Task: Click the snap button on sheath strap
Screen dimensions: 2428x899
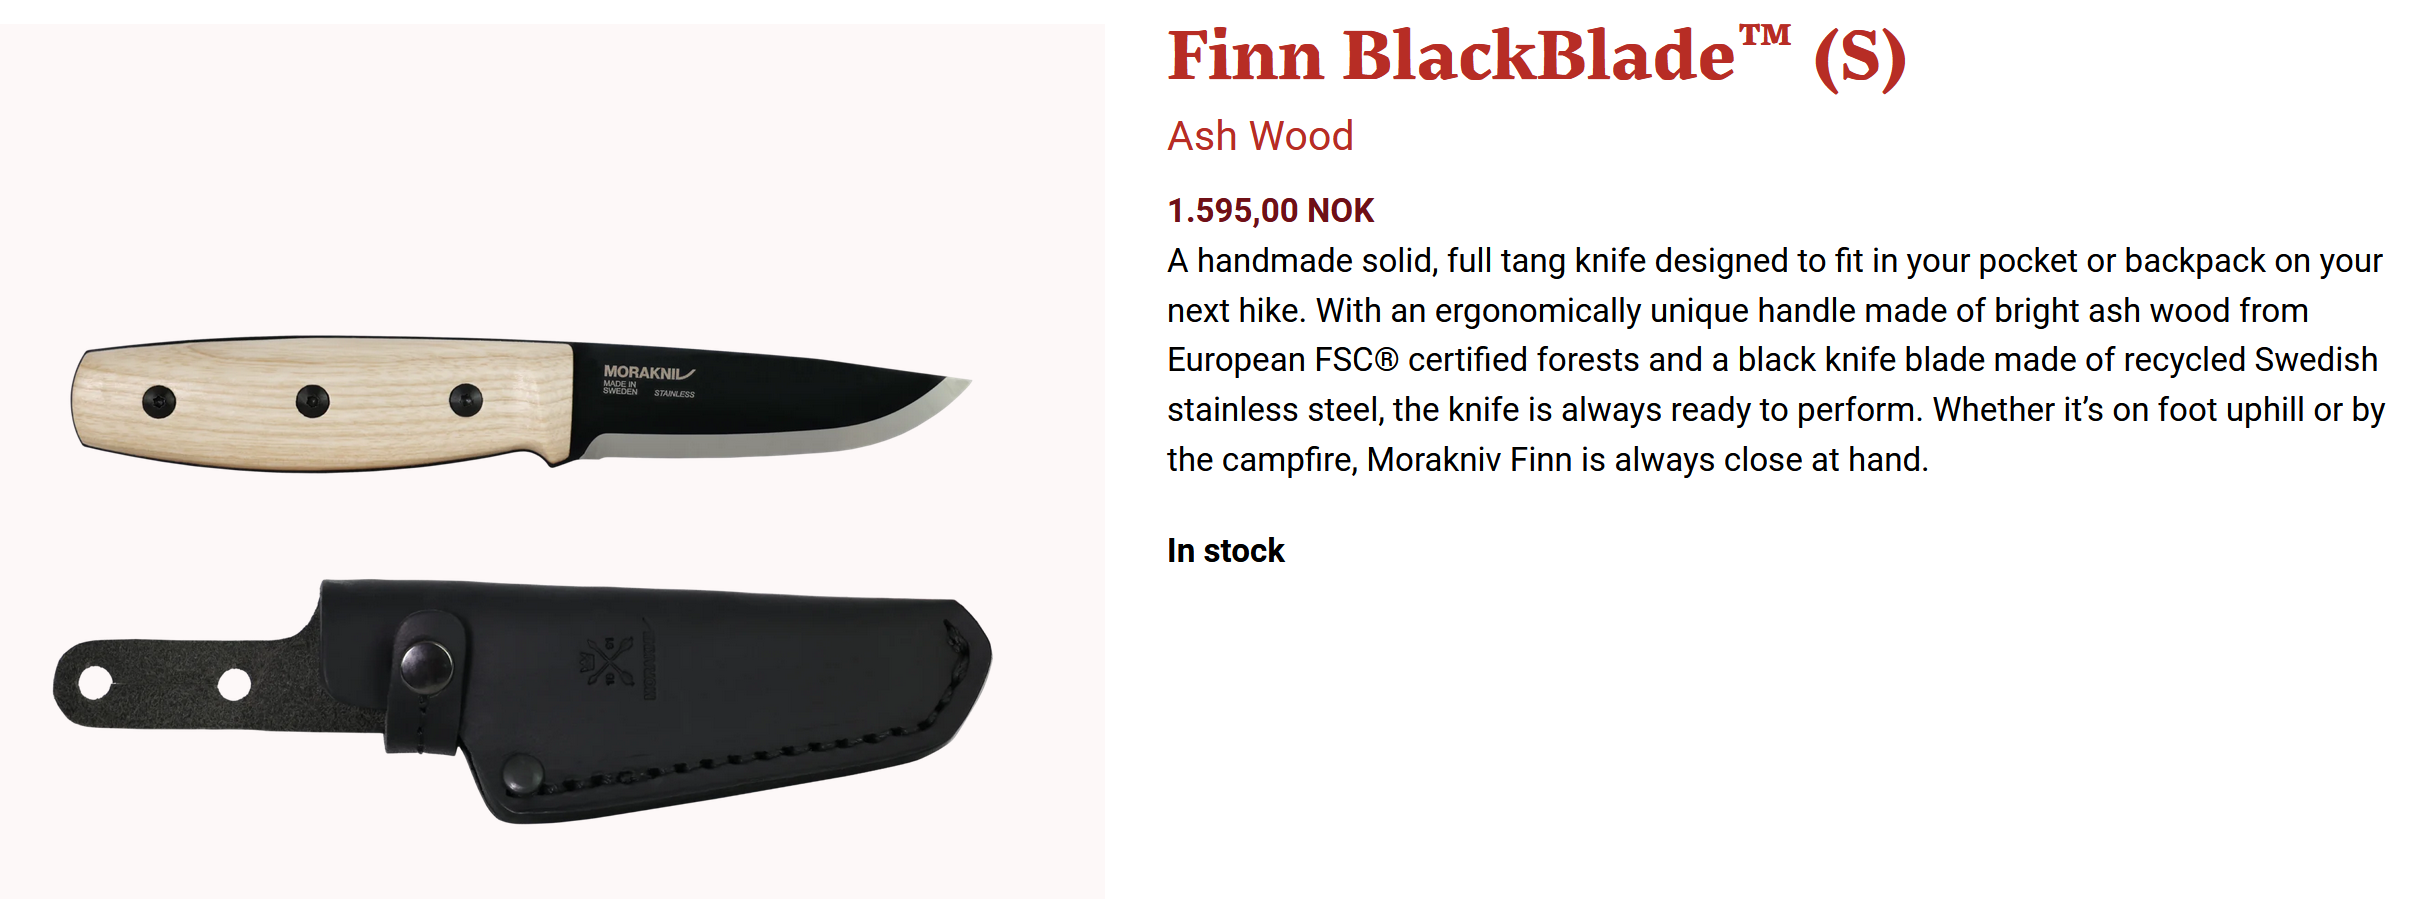Action: pos(426,665)
